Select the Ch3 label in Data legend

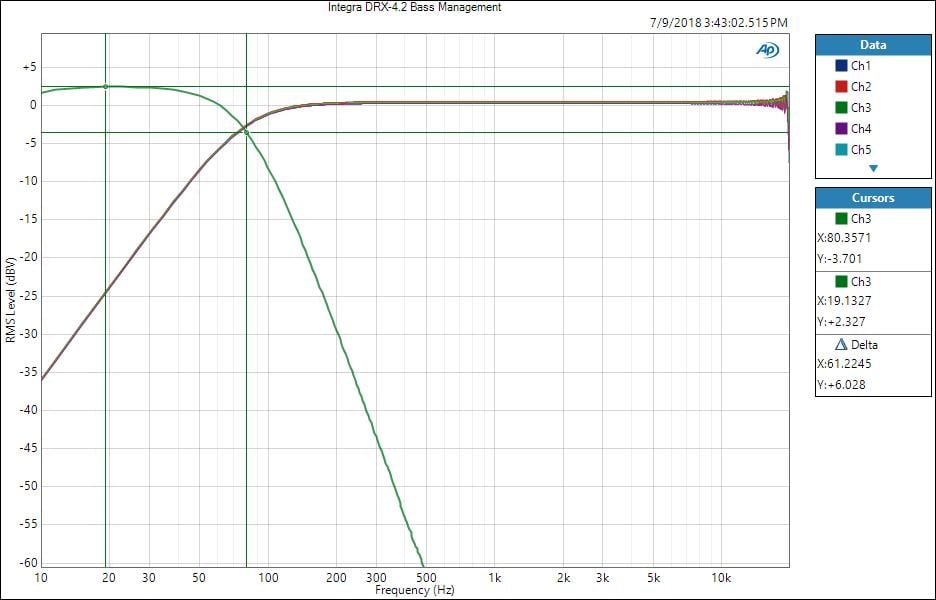(x=861, y=108)
